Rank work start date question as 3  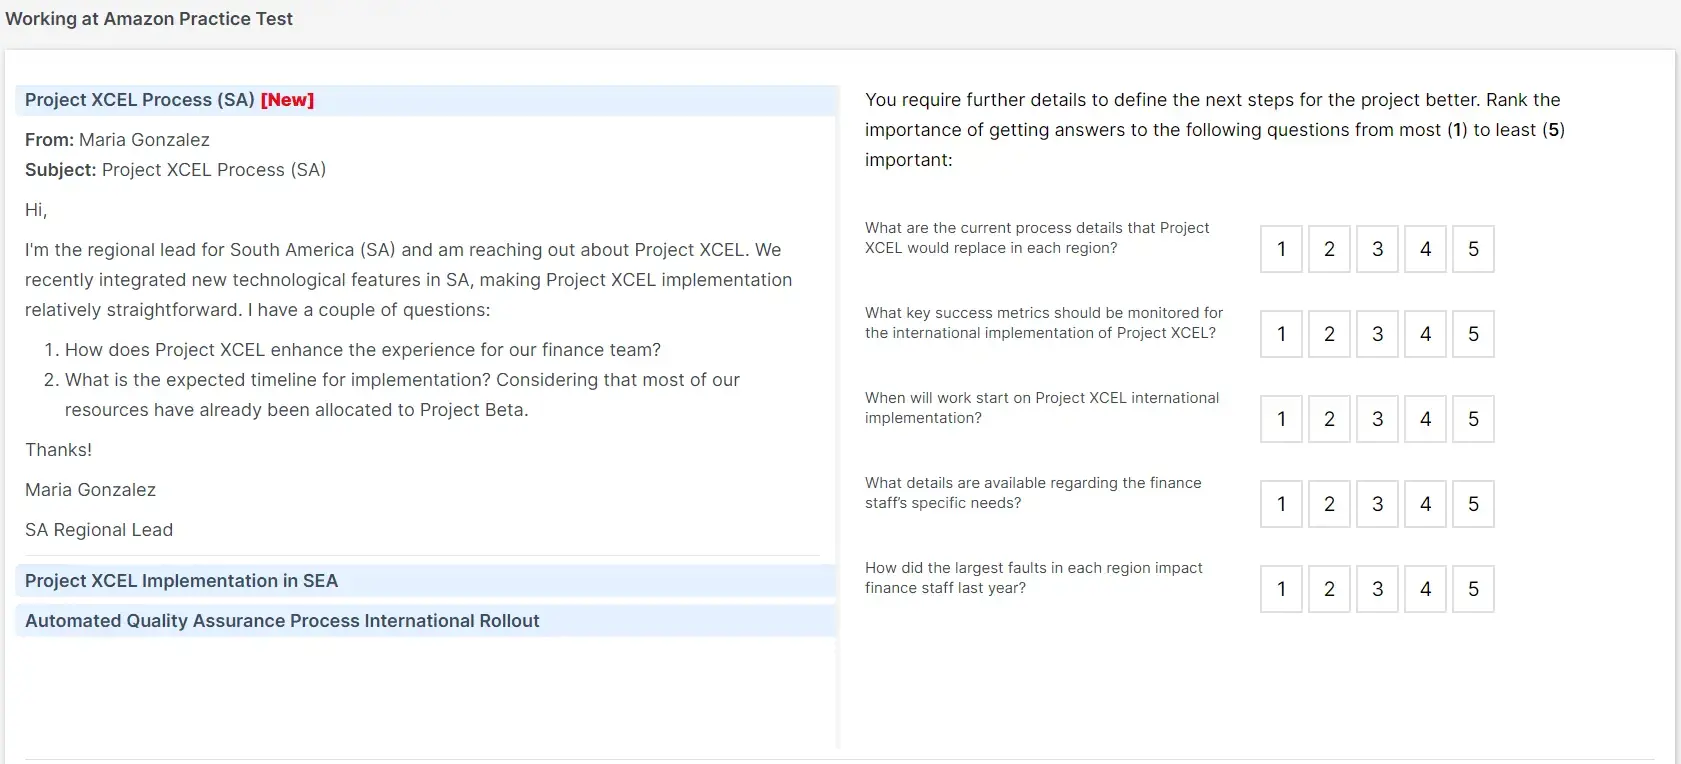1377,419
